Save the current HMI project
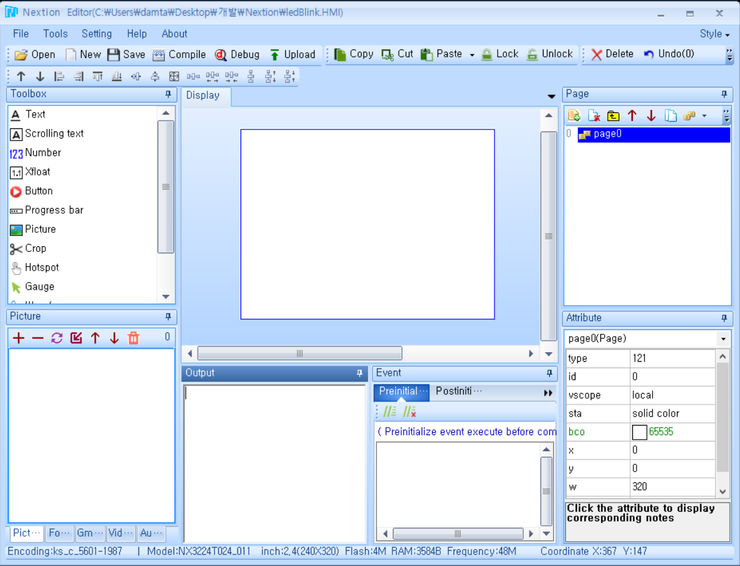Viewport: 740px width, 566px height. click(126, 55)
